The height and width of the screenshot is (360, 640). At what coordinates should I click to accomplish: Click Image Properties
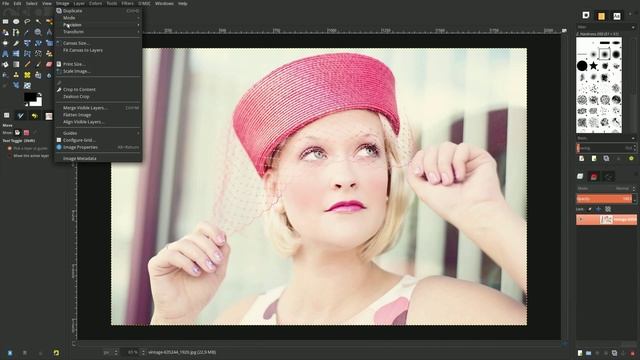pyautogui.click(x=99, y=147)
